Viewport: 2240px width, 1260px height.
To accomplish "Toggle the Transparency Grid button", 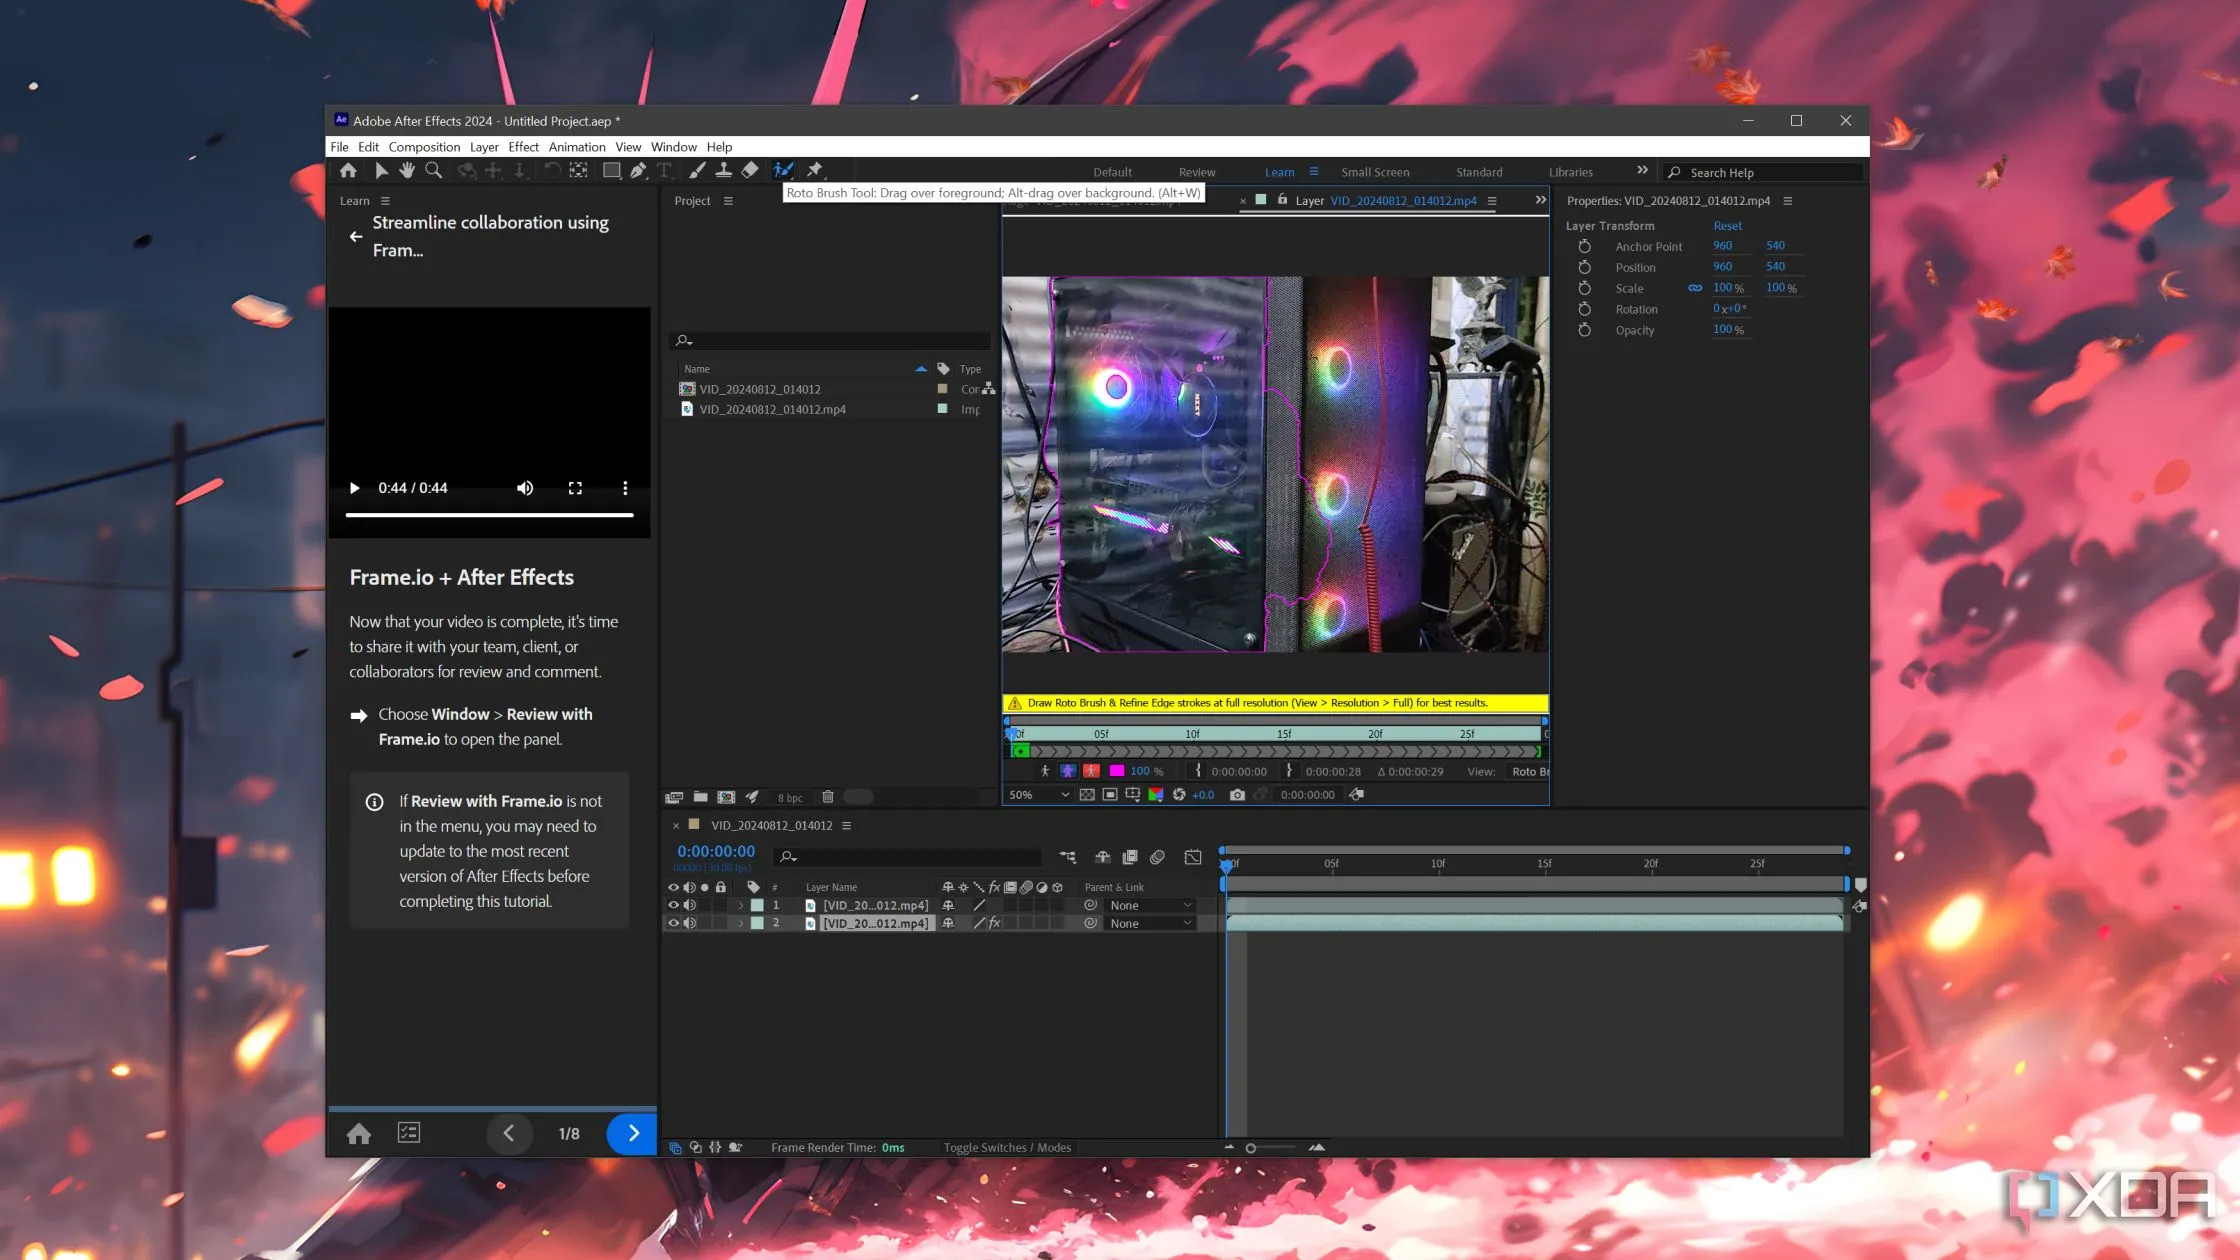I will pyautogui.click(x=1087, y=795).
